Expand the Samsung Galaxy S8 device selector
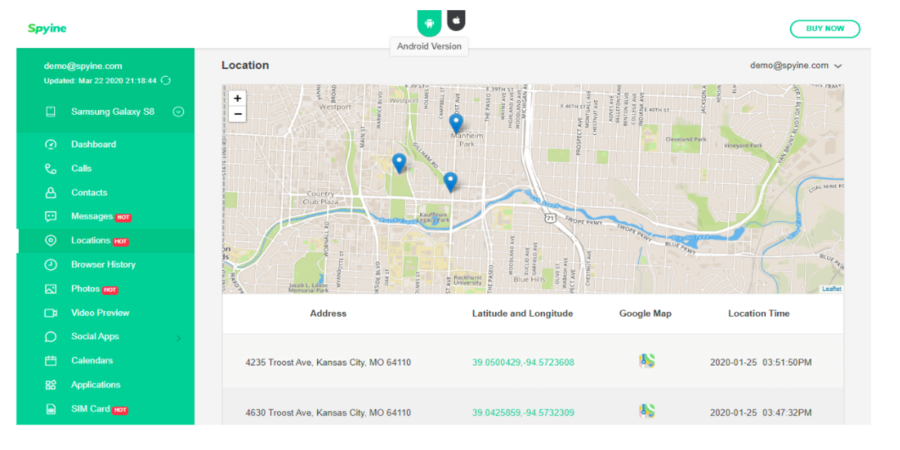The width and height of the screenshot is (900, 450). pyautogui.click(x=179, y=112)
